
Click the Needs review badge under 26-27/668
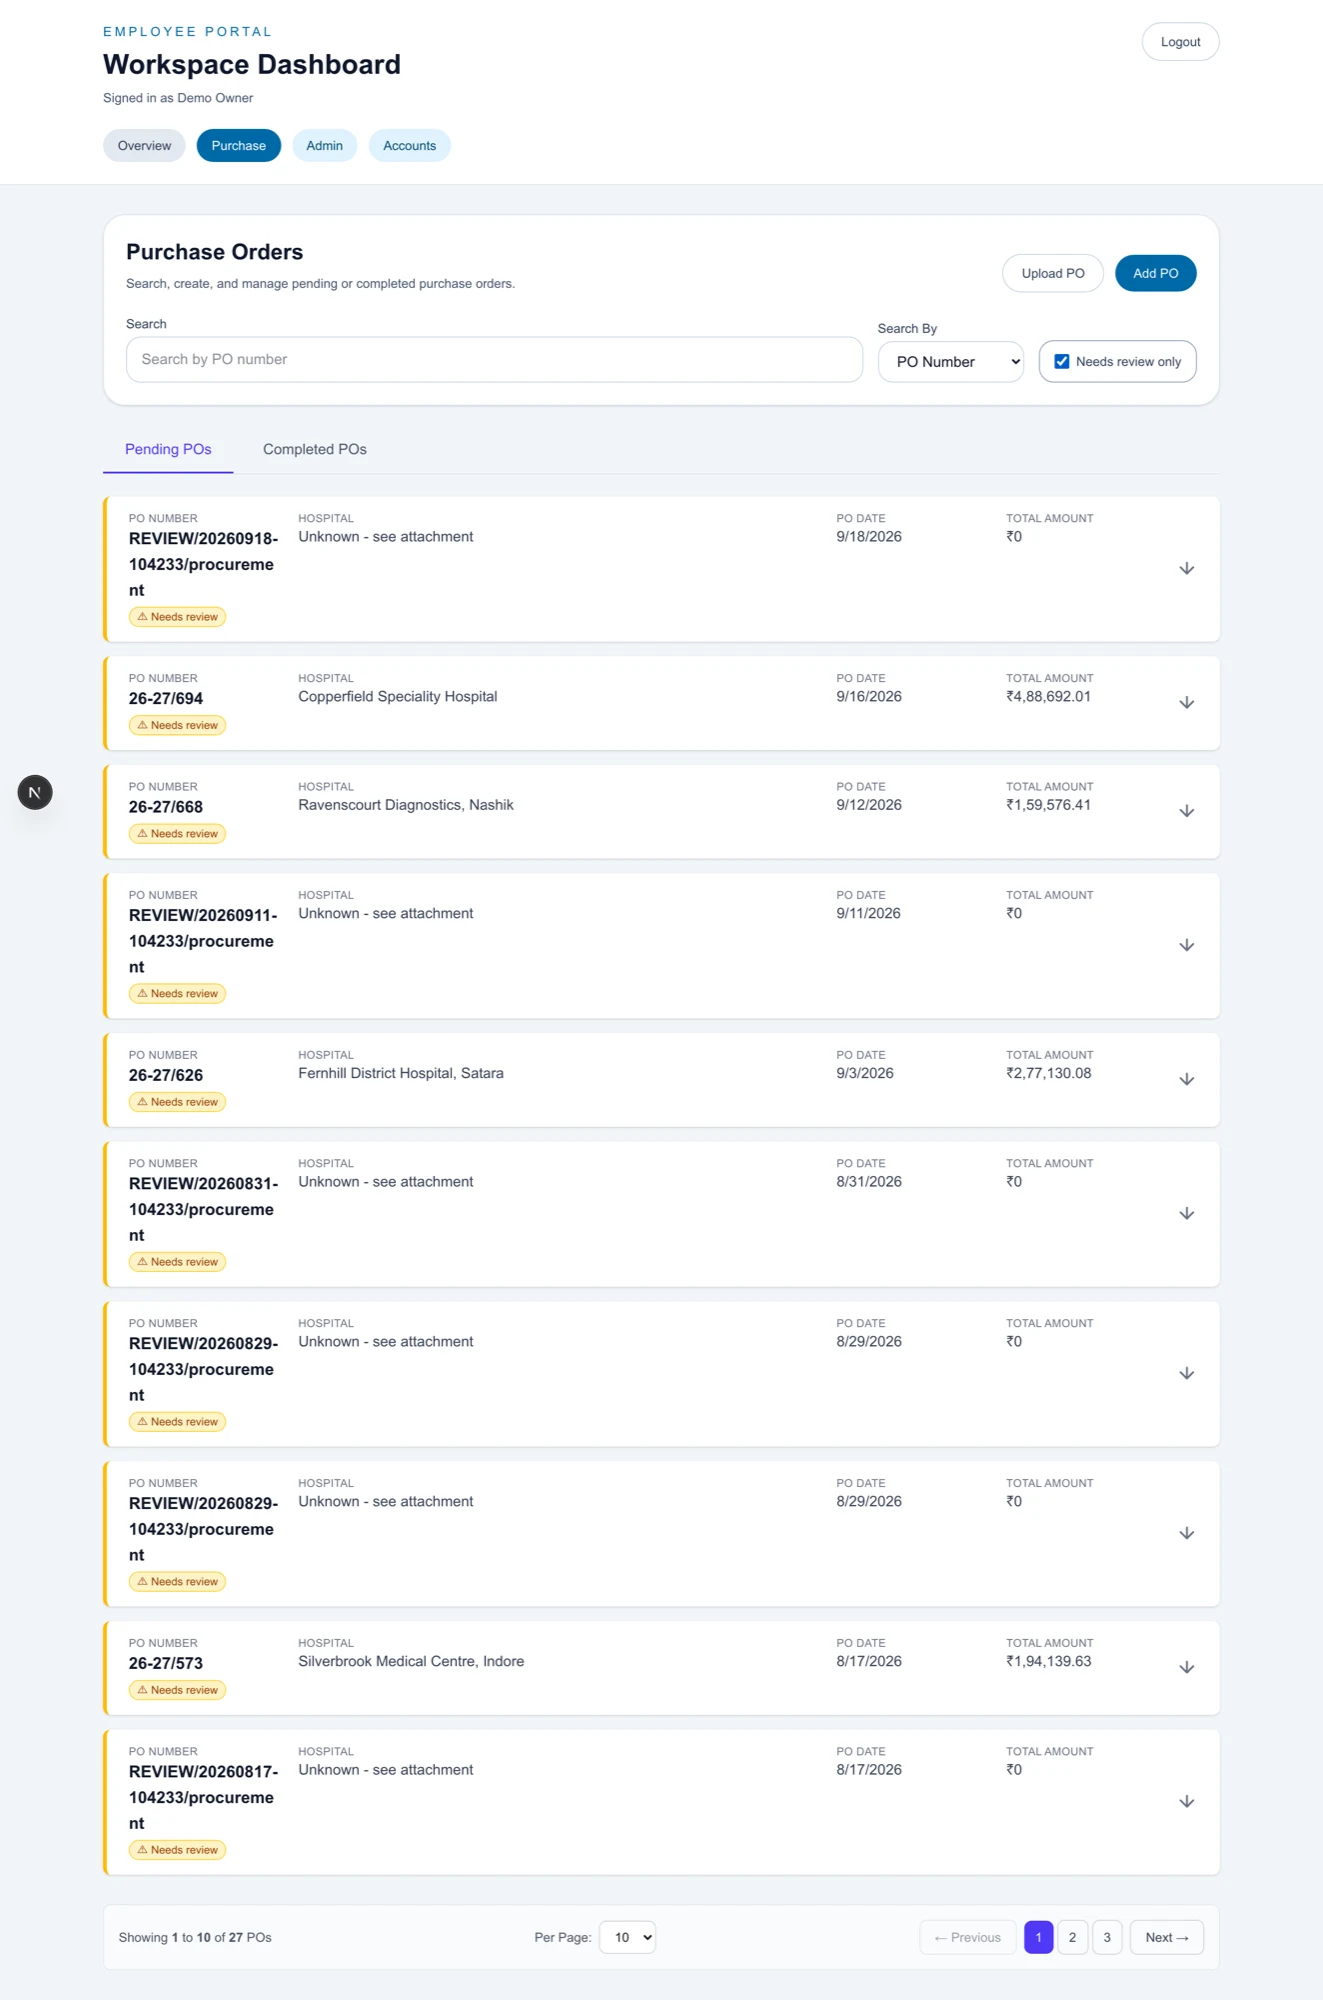tap(177, 834)
